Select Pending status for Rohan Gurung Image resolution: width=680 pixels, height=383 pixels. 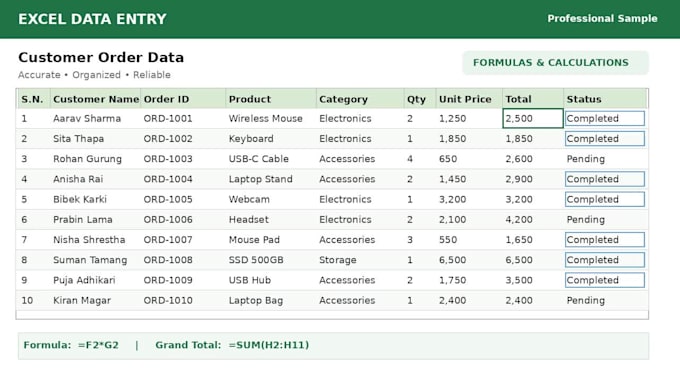(x=585, y=159)
